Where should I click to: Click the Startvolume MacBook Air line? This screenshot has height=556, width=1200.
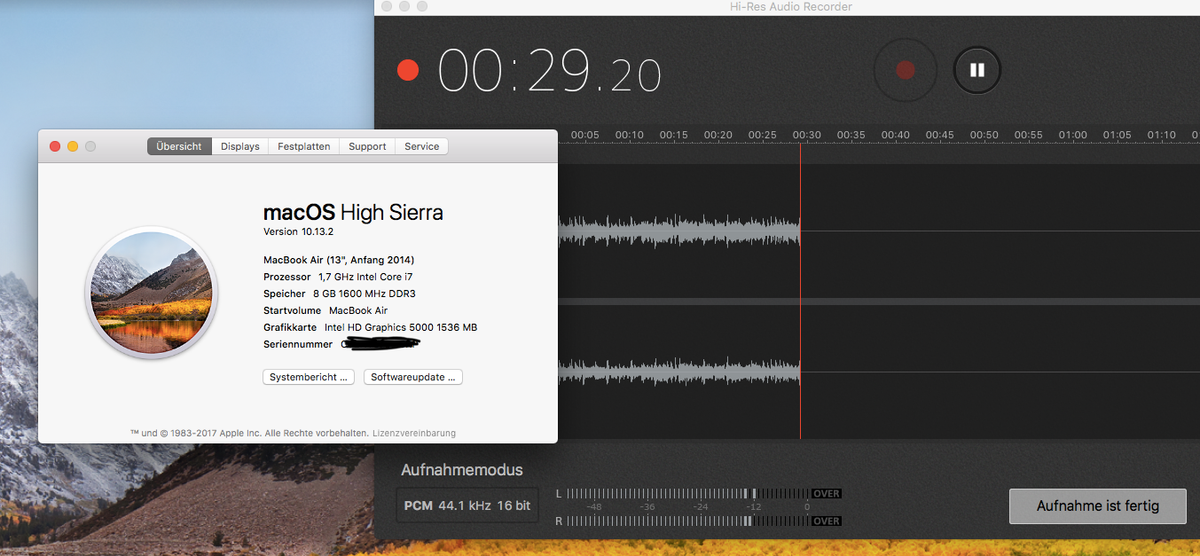coord(325,310)
